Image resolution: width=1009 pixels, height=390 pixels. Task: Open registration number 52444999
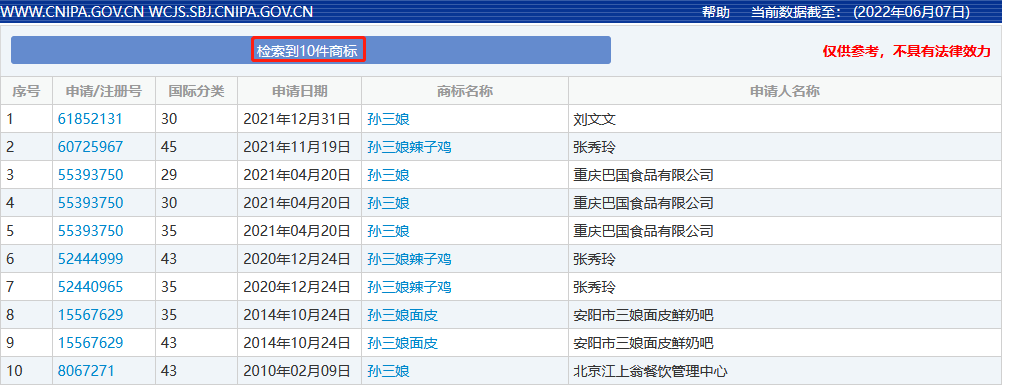(90, 259)
